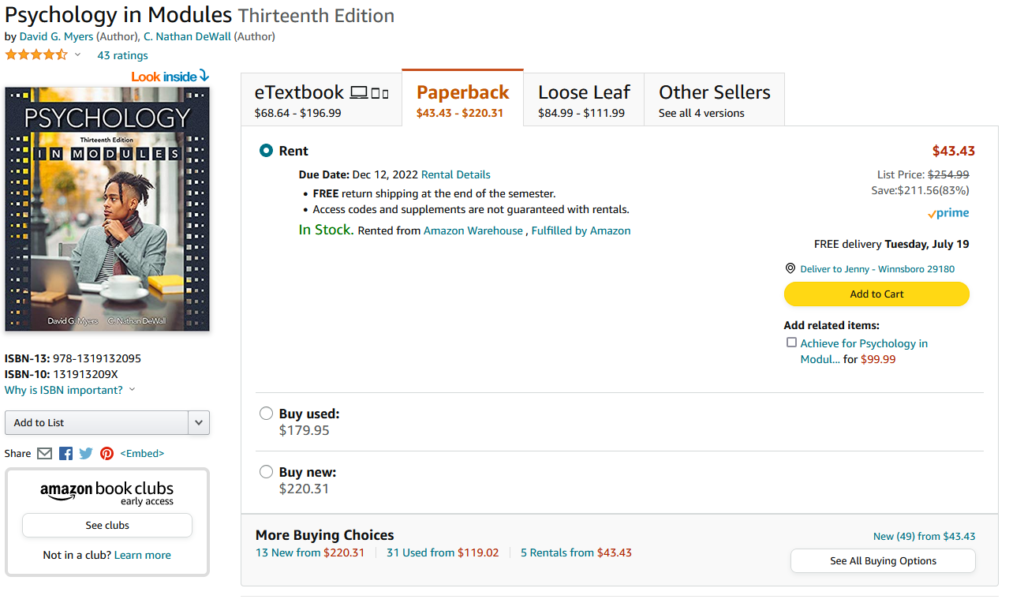The image size is (1024, 603).
Task: Choose the Buy new radio button
Action: (266, 472)
